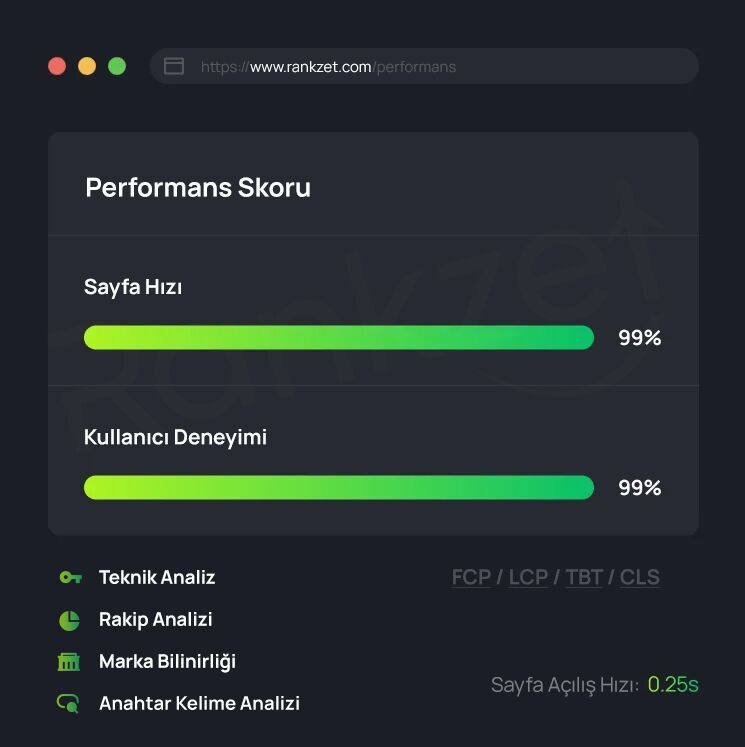Viewport: 745px width, 747px height.
Task: Click the red close window dot
Action: coord(57,66)
